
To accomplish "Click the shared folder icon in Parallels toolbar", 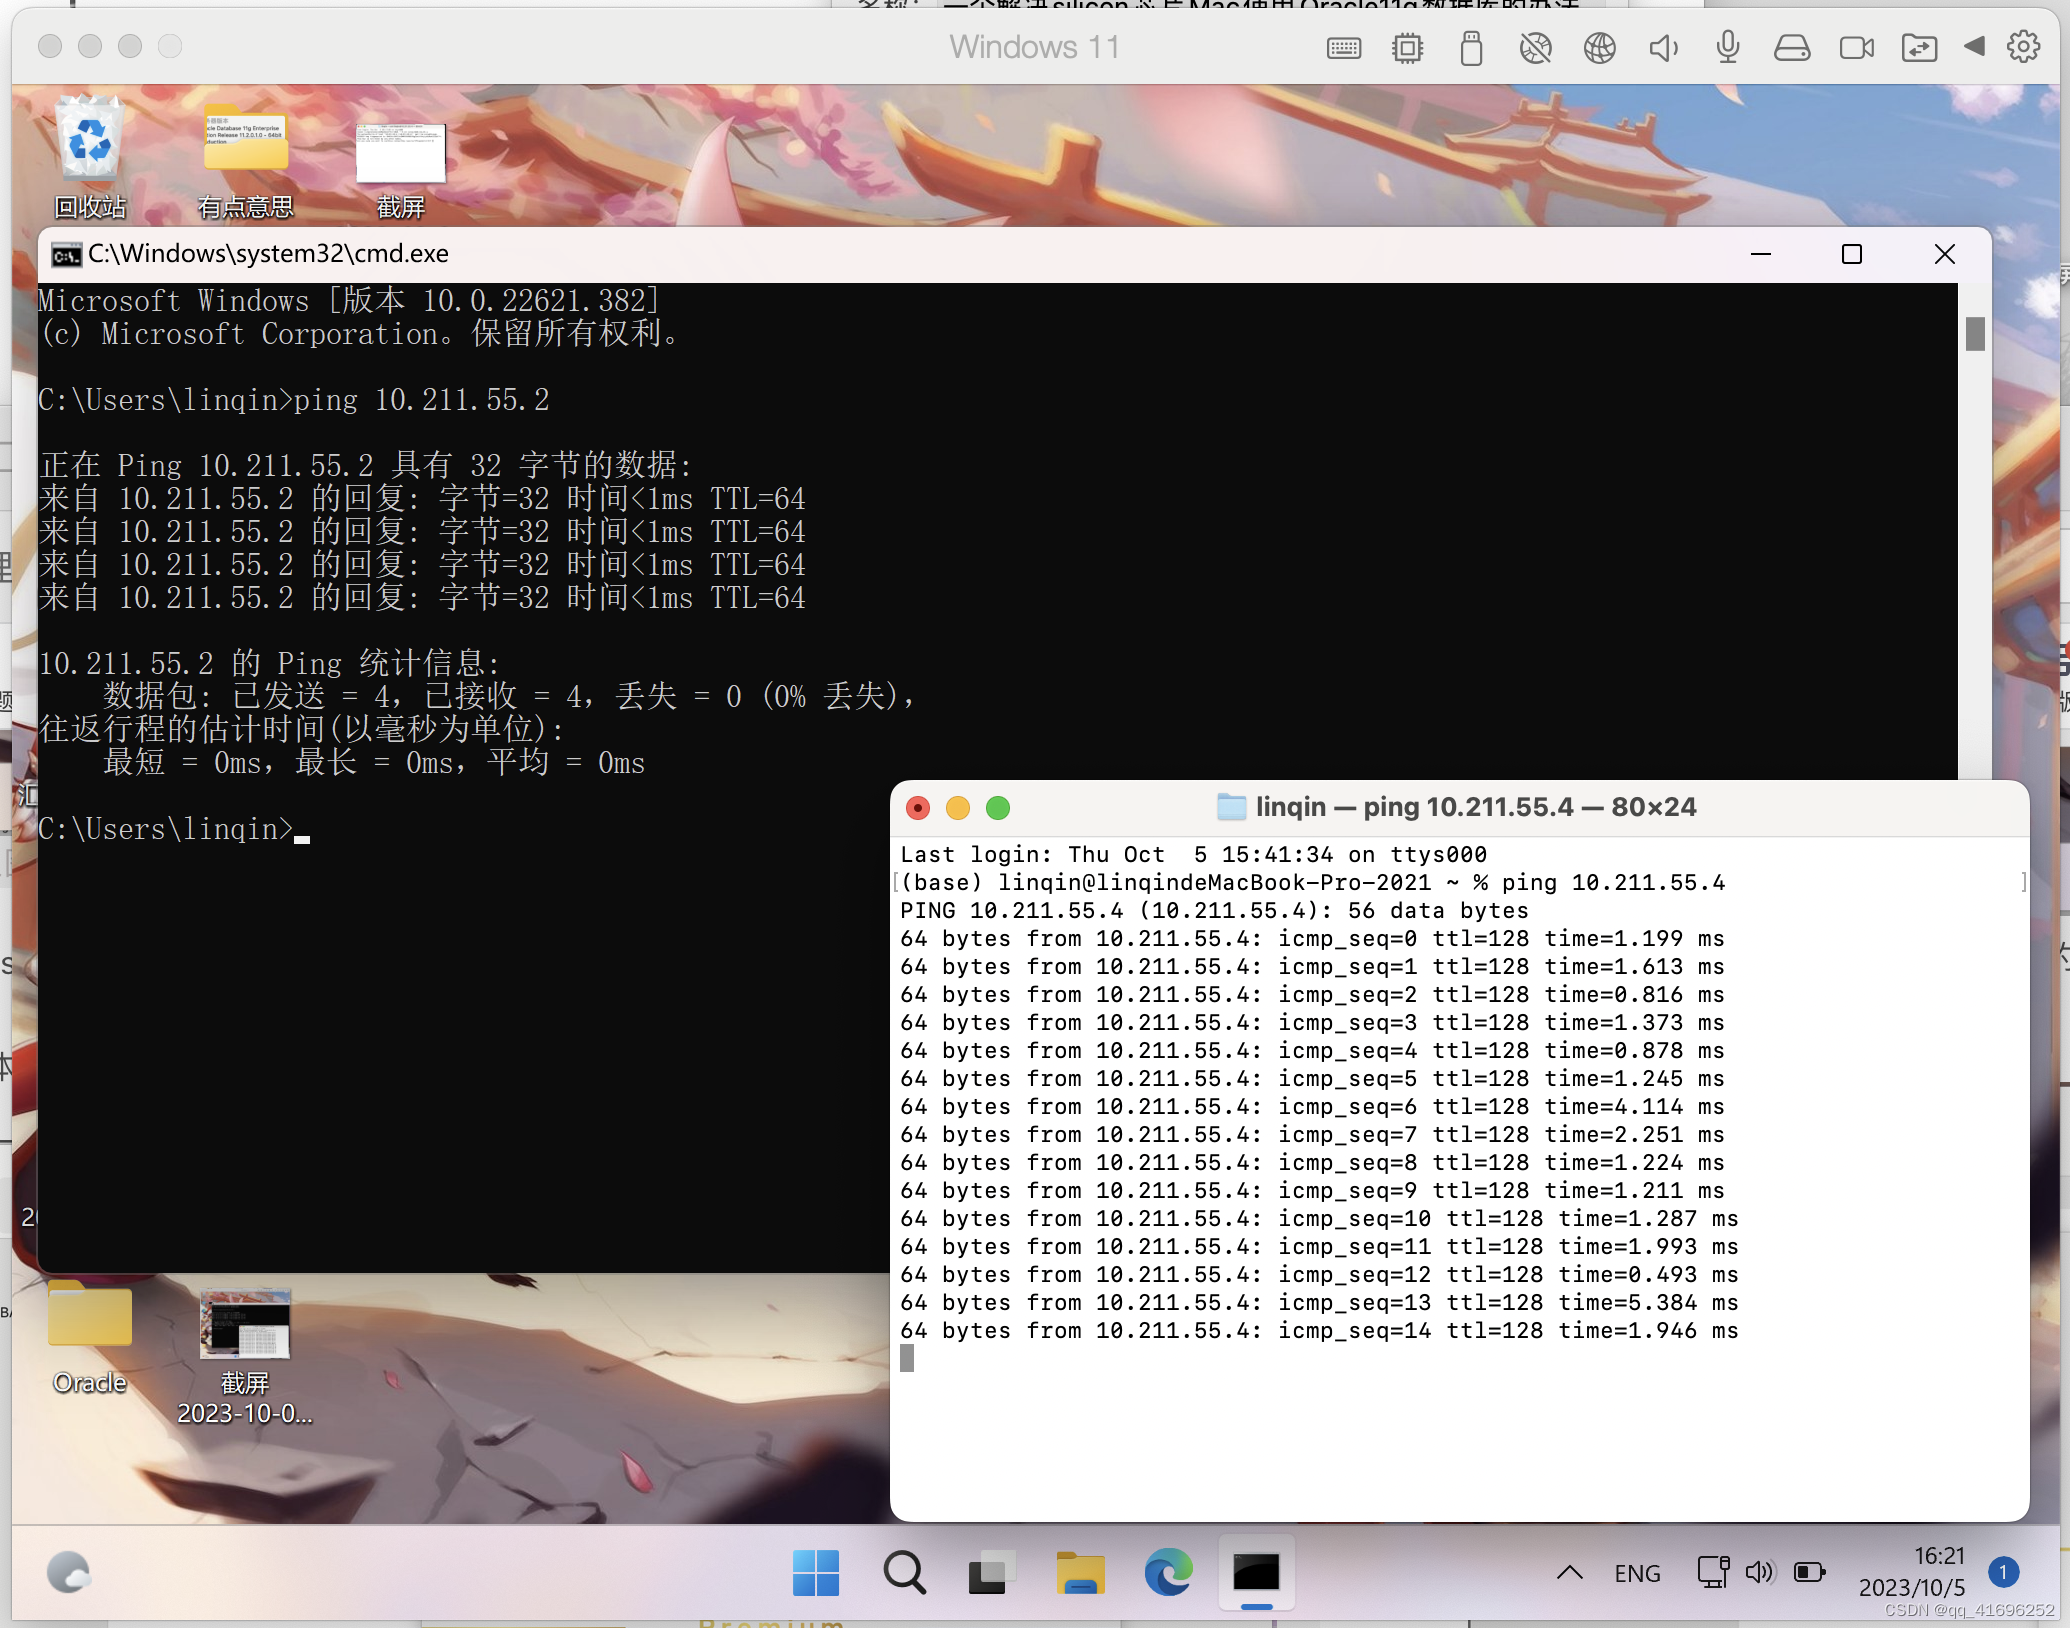I will (x=1919, y=47).
